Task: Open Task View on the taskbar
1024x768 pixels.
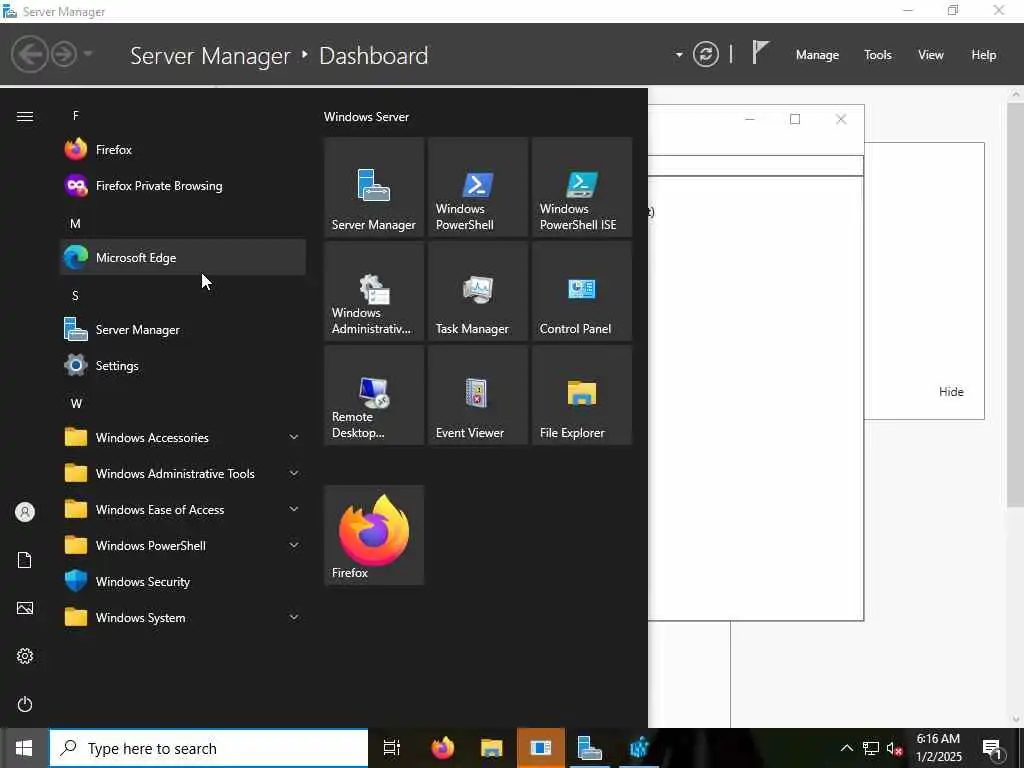Action: pyautogui.click(x=392, y=748)
